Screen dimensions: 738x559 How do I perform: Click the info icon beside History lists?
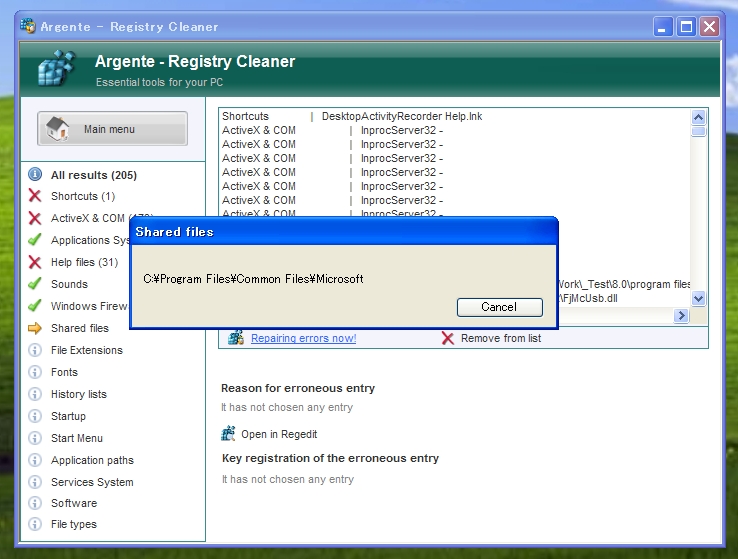pyautogui.click(x=35, y=394)
